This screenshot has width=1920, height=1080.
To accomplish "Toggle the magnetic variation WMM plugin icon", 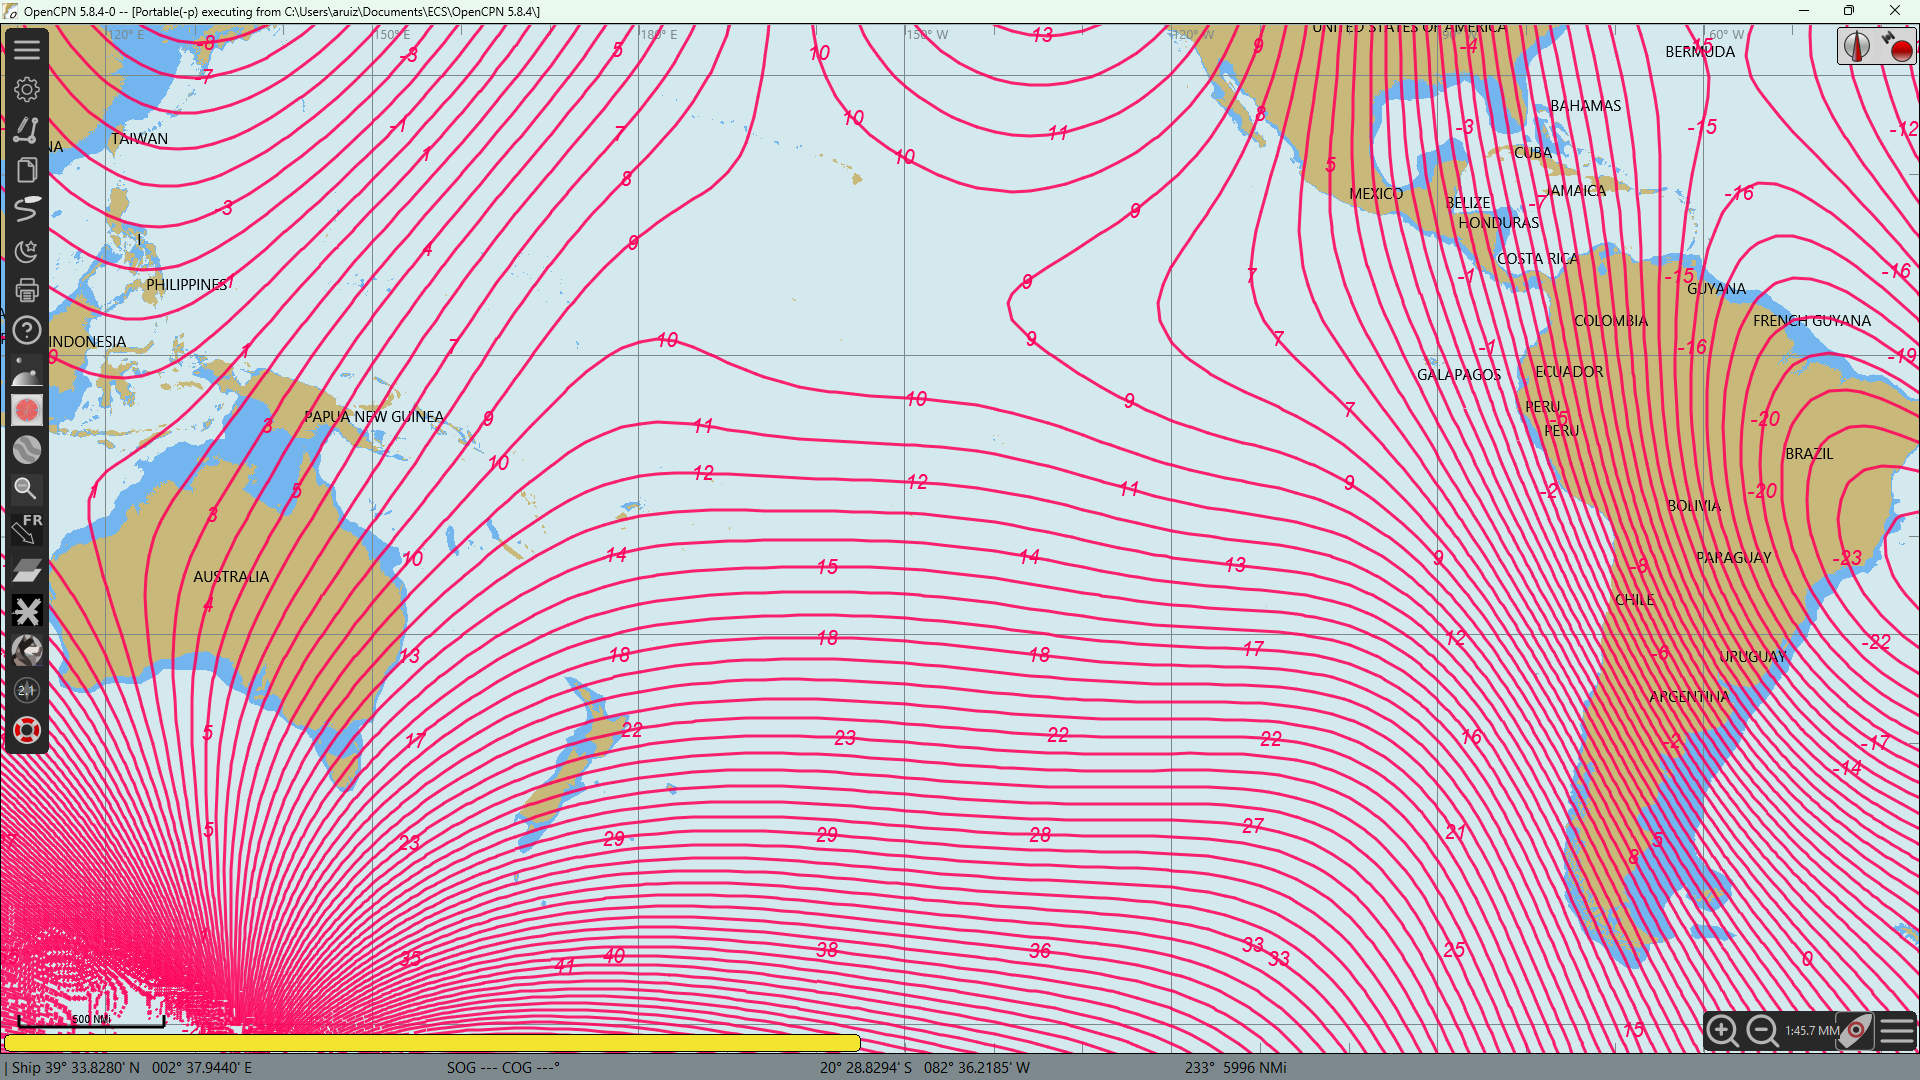I will pos(27,410).
